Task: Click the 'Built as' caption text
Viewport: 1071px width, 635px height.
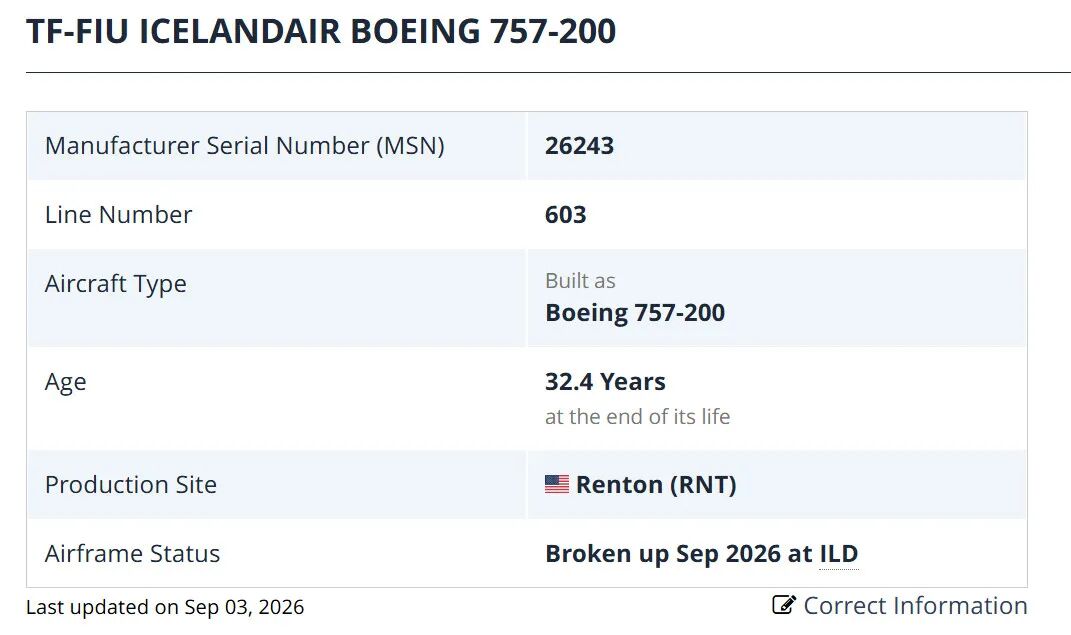Action: pos(580,281)
